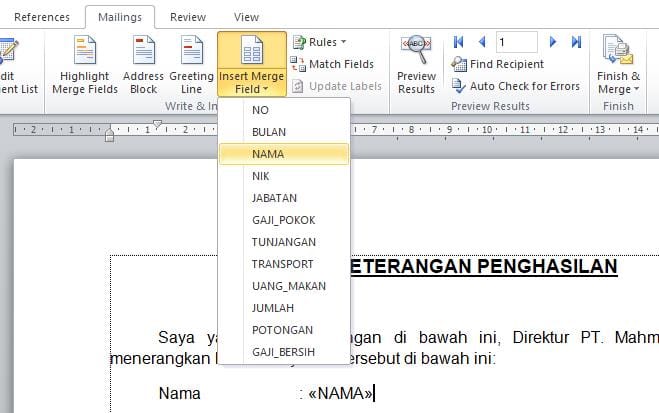
Task: Click the record number input box
Action: 516,42
